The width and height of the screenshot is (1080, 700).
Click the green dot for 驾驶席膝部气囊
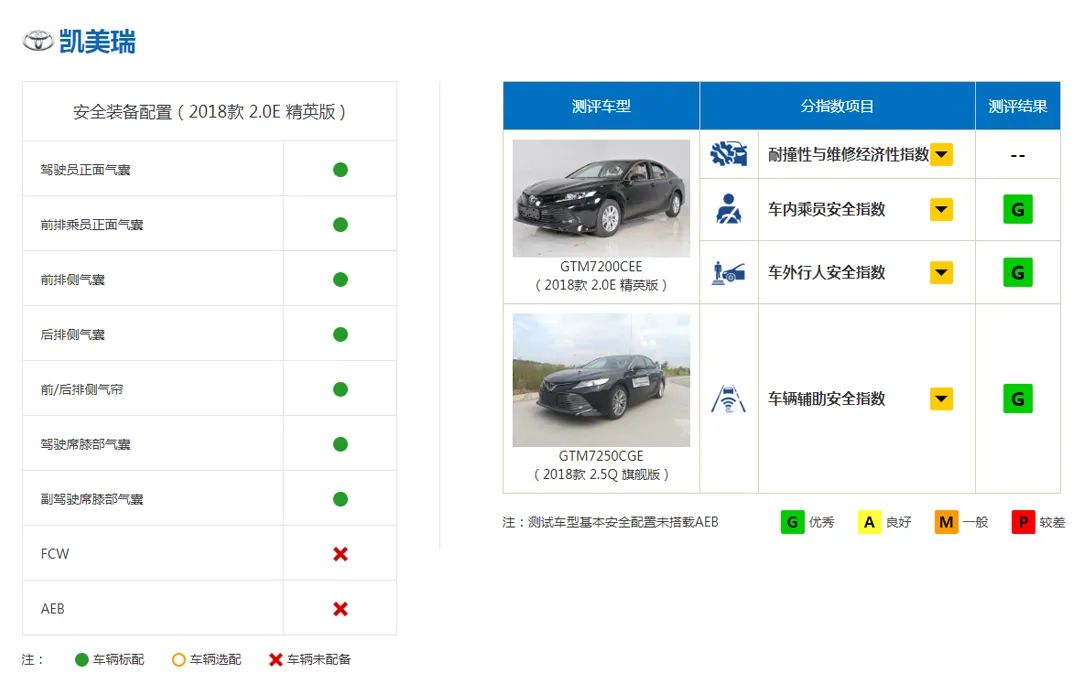(x=340, y=444)
